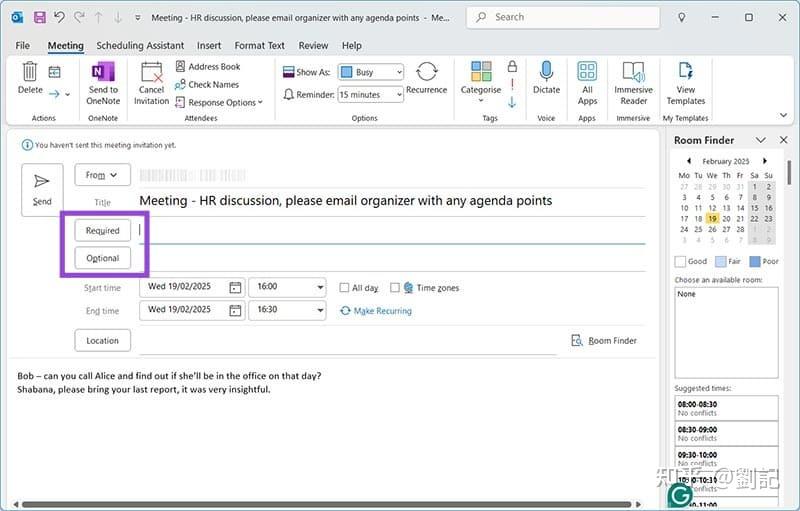
Task: Open the File menu
Action: tap(22, 45)
